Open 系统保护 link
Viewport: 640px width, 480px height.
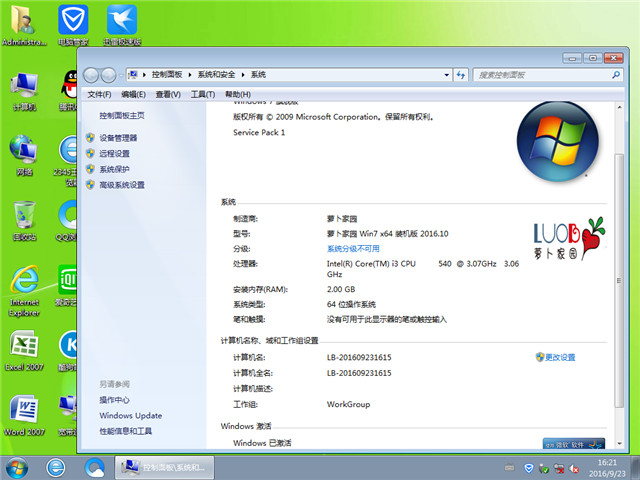[x=114, y=169]
